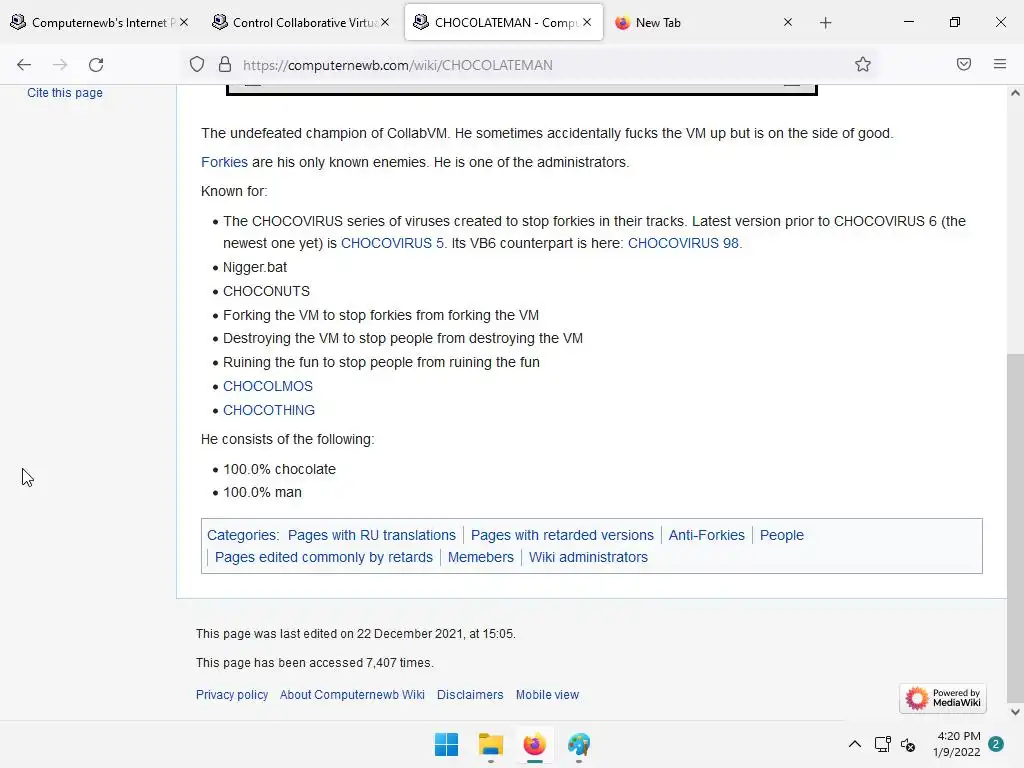The width and height of the screenshot is (1024, 768).
Task: Click "This page has been accessed 7,407 times"
Action: (315, 663)
